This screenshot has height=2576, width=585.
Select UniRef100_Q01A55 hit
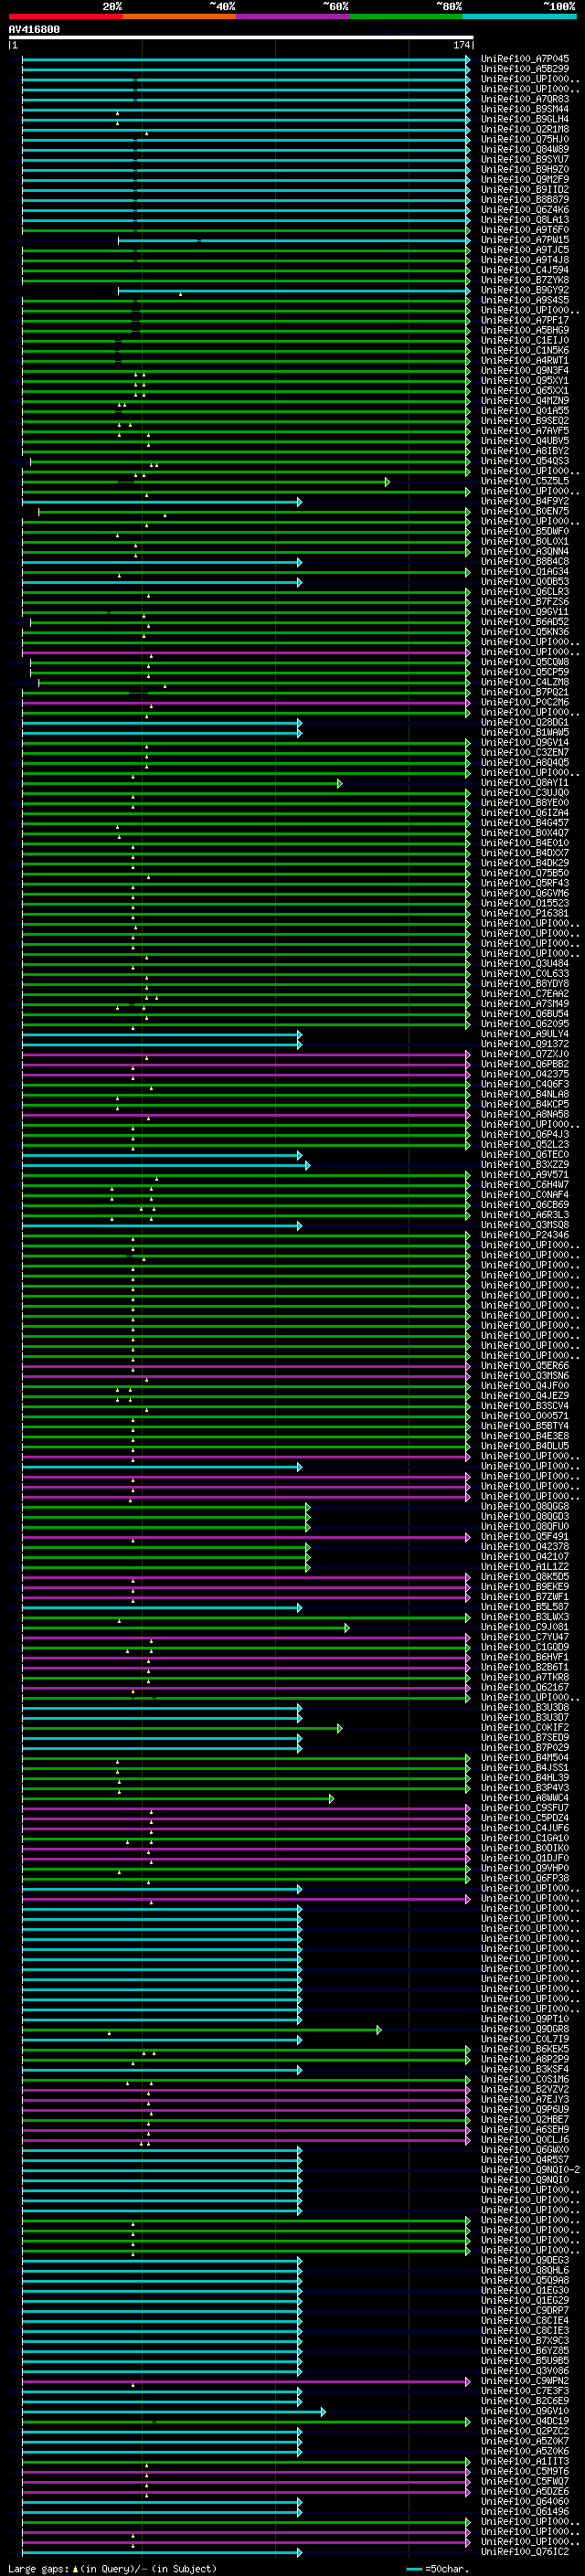click(x=525, y=411)
